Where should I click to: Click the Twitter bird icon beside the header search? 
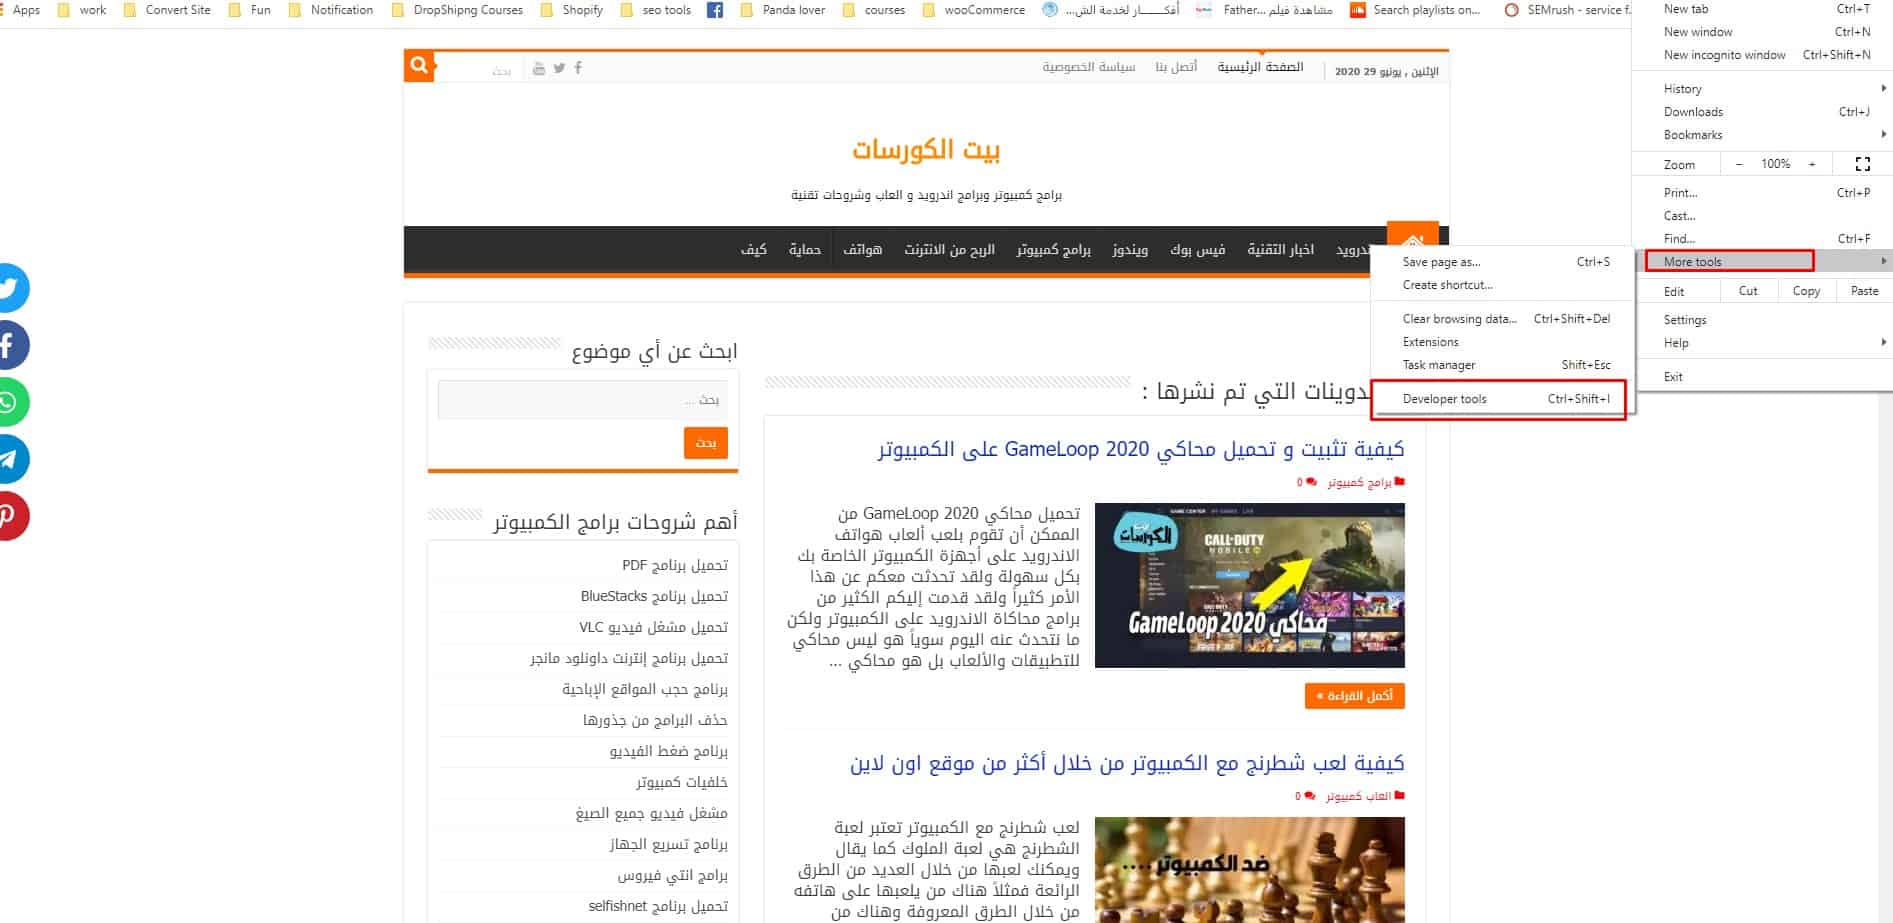tap(559, 68)
